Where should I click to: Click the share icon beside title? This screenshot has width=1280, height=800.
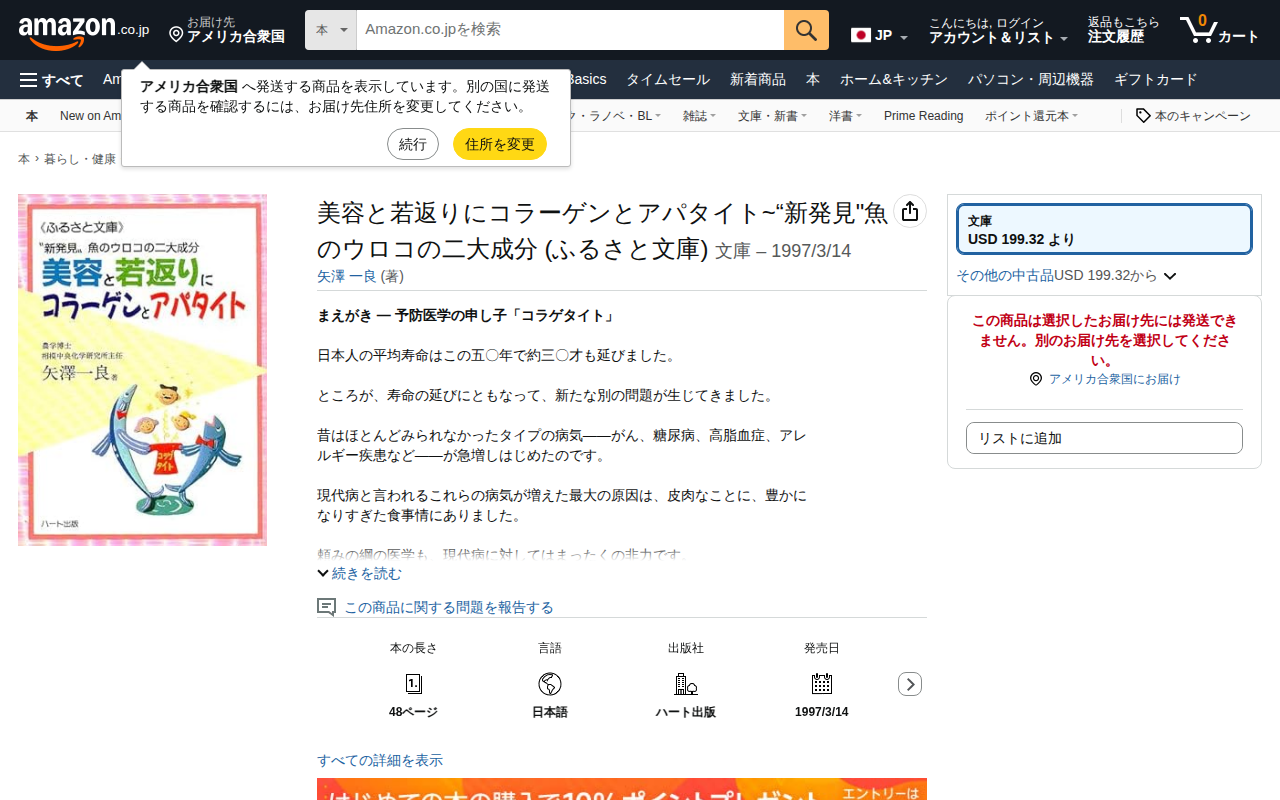tap(910, 211)
